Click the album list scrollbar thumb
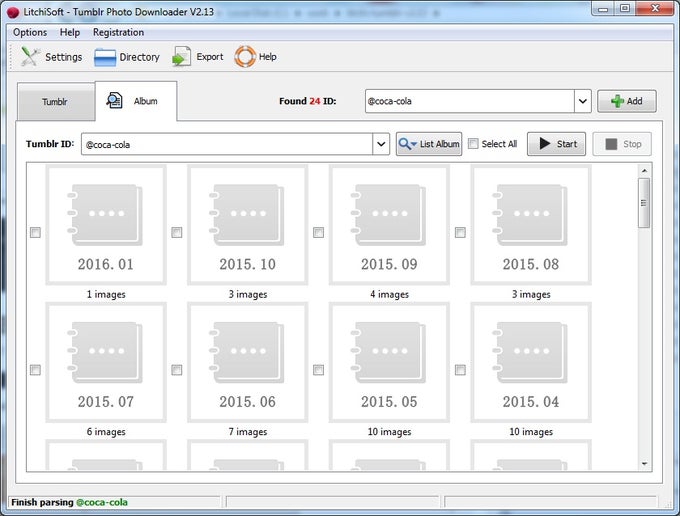Image resolution: width=680 pixels, height=516 pixels. (644, 203)
